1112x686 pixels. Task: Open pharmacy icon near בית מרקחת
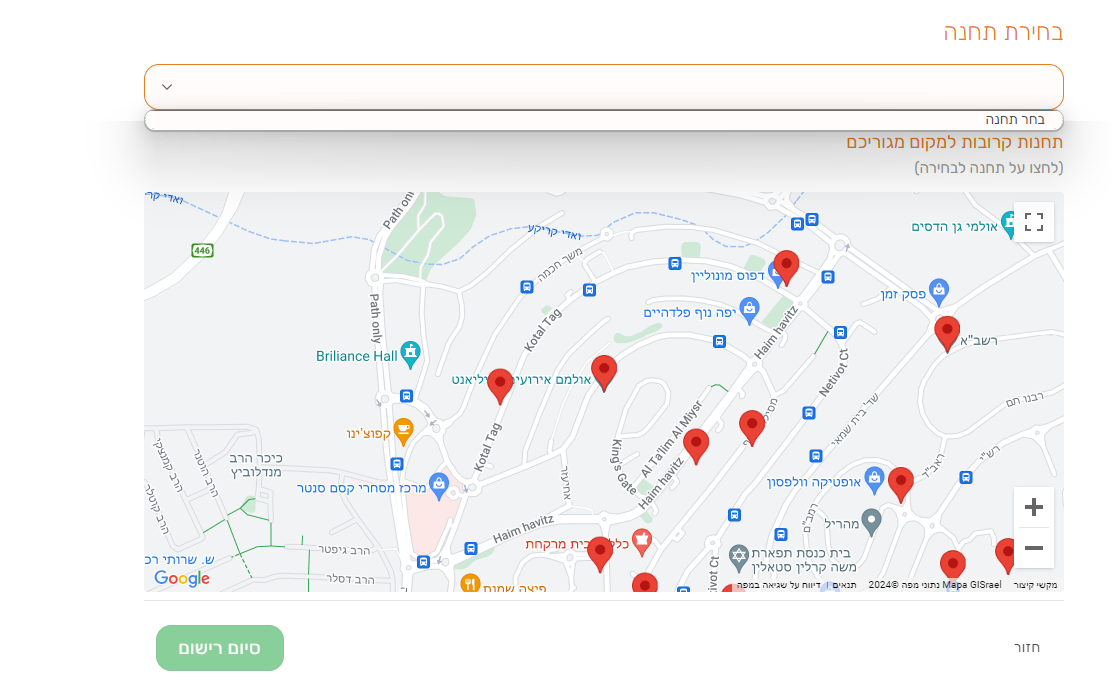[642, 542]
